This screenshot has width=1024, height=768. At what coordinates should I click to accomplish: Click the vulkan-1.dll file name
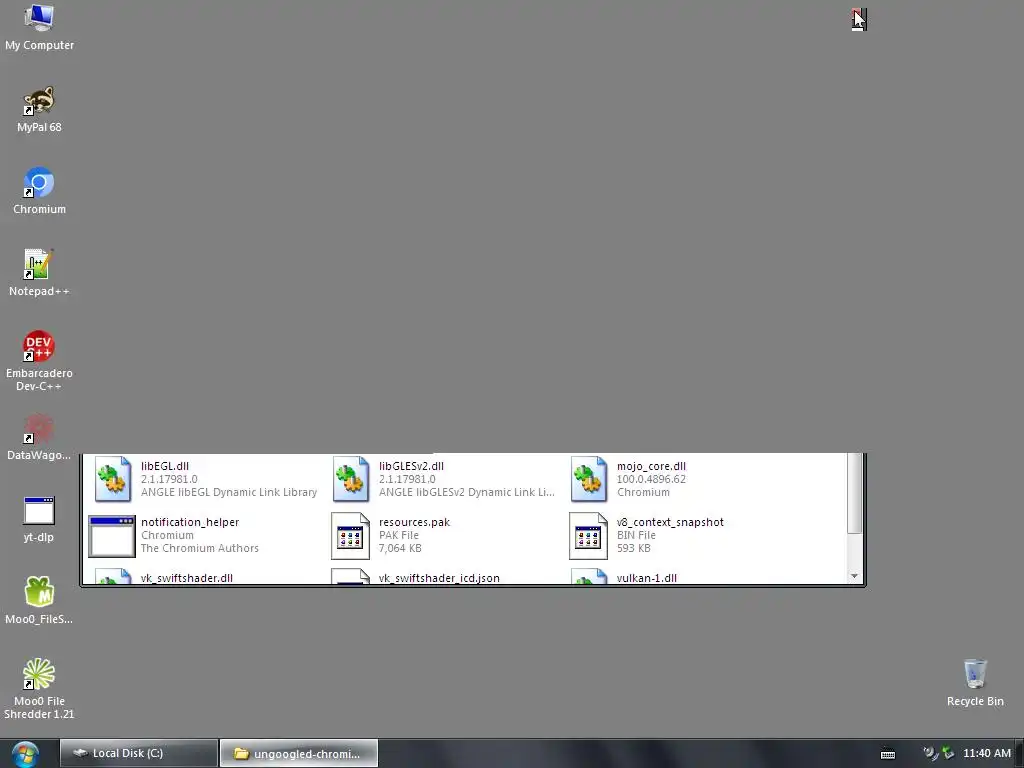[647, 578]
